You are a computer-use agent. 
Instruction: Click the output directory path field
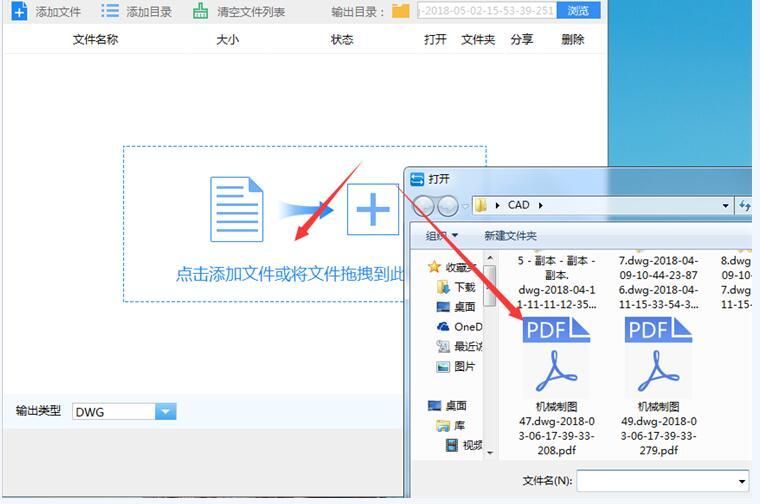click(487, 11)
